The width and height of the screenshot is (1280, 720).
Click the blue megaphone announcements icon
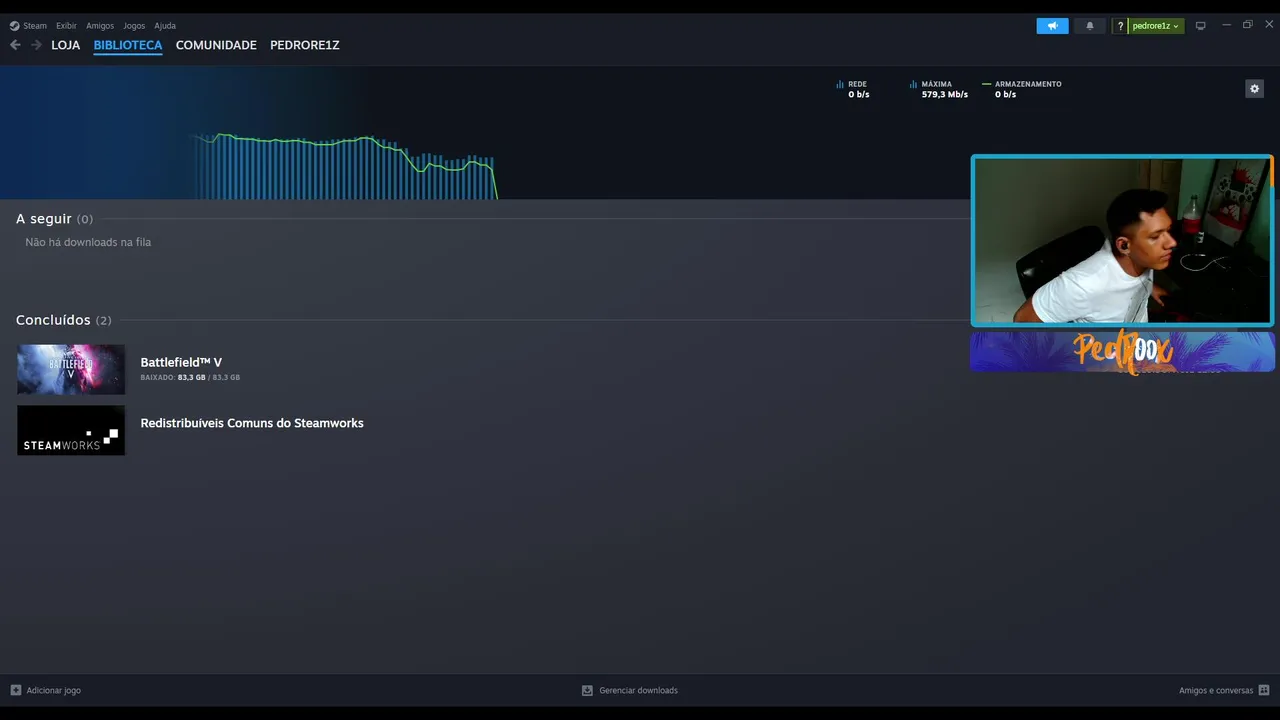(1052, 26)
